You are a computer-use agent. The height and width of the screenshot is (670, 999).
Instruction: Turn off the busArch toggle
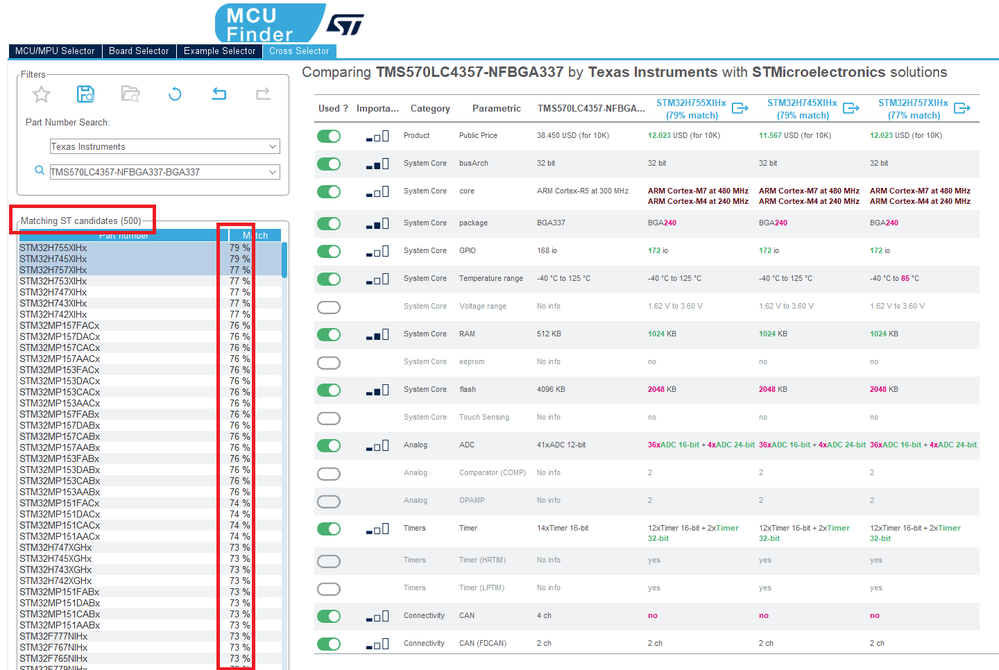[x=329, y=164]
